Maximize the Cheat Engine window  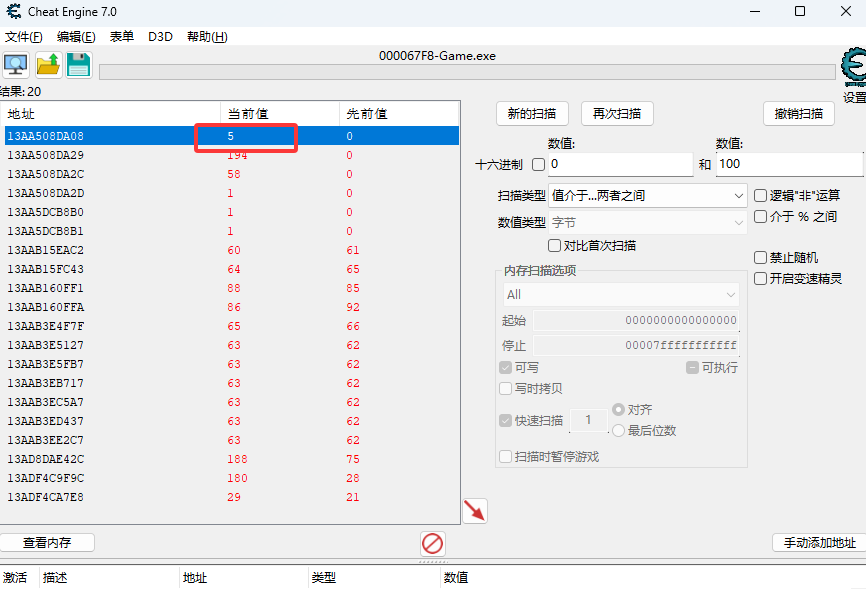tap(800, 12)
